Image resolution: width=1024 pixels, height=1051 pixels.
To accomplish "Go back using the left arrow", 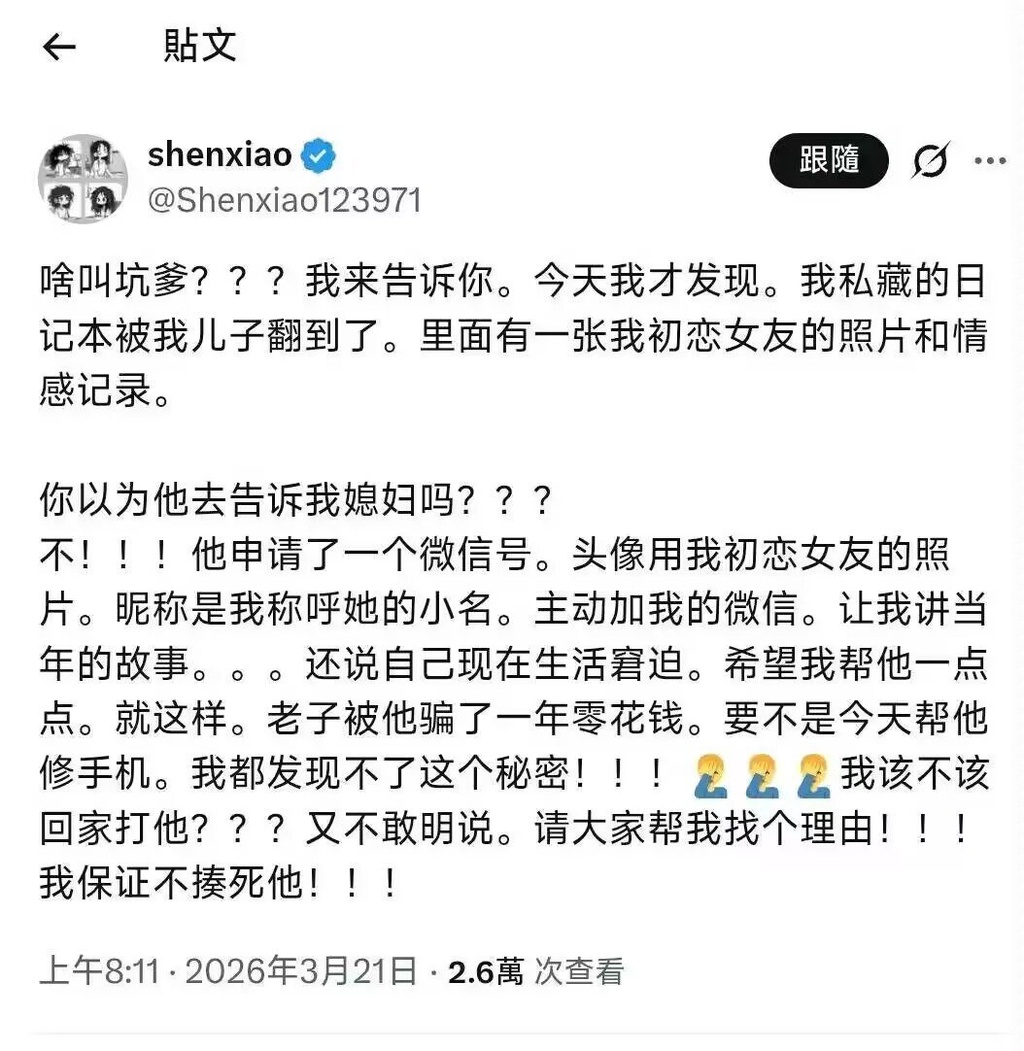I will 59,47.
